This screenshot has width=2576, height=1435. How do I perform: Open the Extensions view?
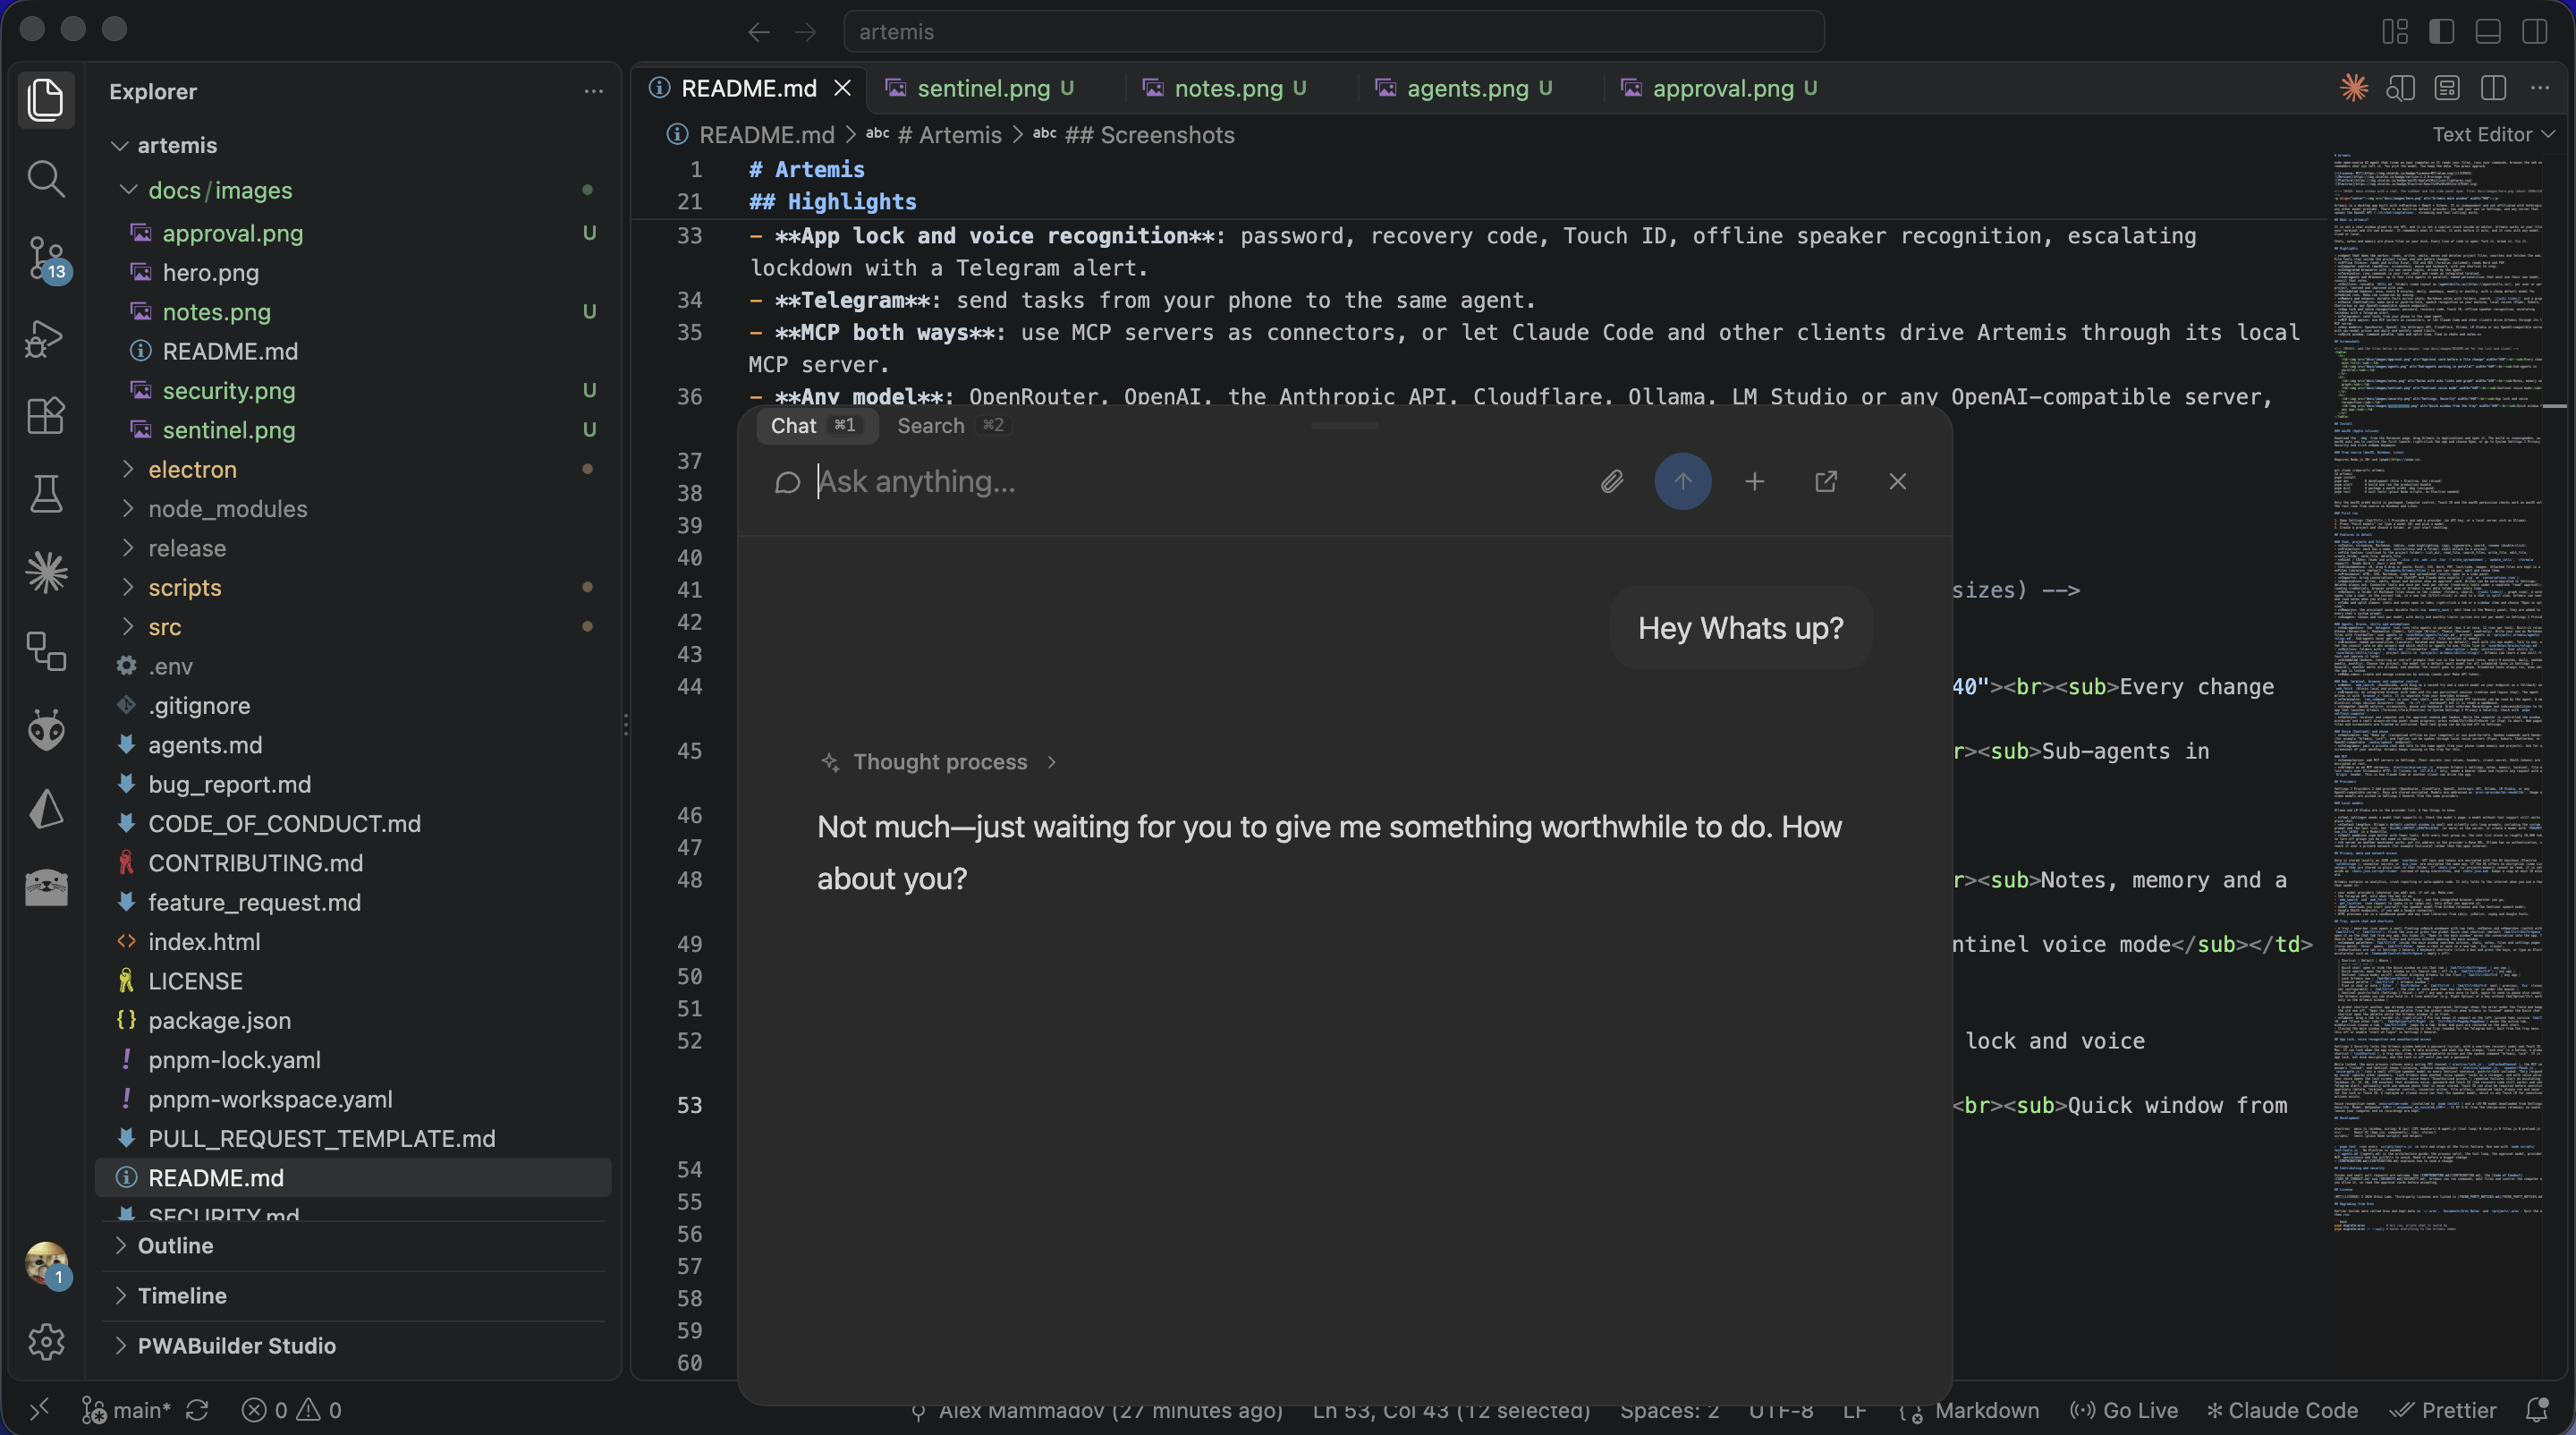pyautogui.click(x=46, y=415)
